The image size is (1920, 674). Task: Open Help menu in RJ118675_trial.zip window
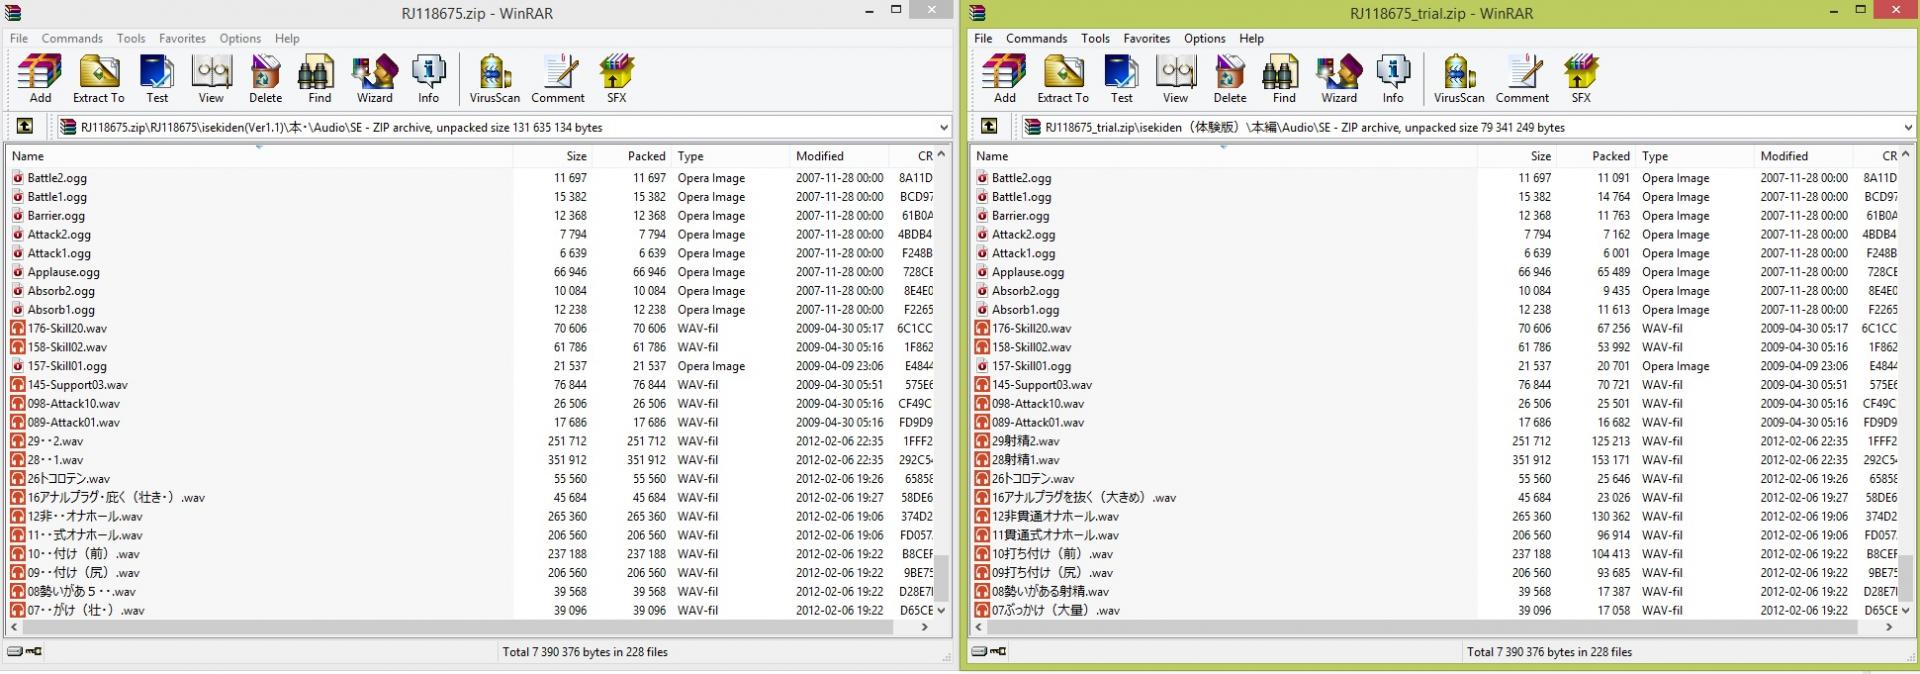(x=1251, y=38)
